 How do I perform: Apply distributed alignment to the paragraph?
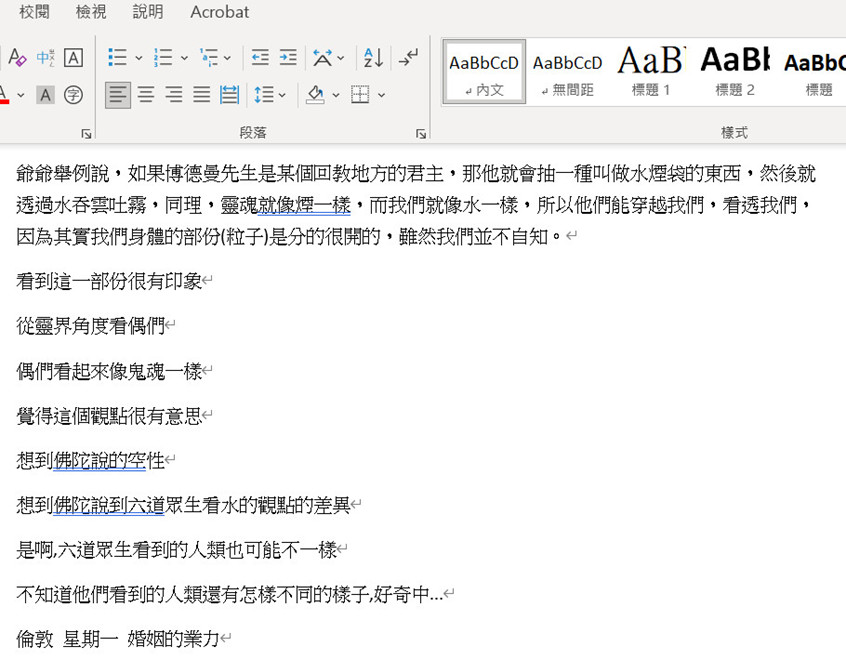(229, 95)
